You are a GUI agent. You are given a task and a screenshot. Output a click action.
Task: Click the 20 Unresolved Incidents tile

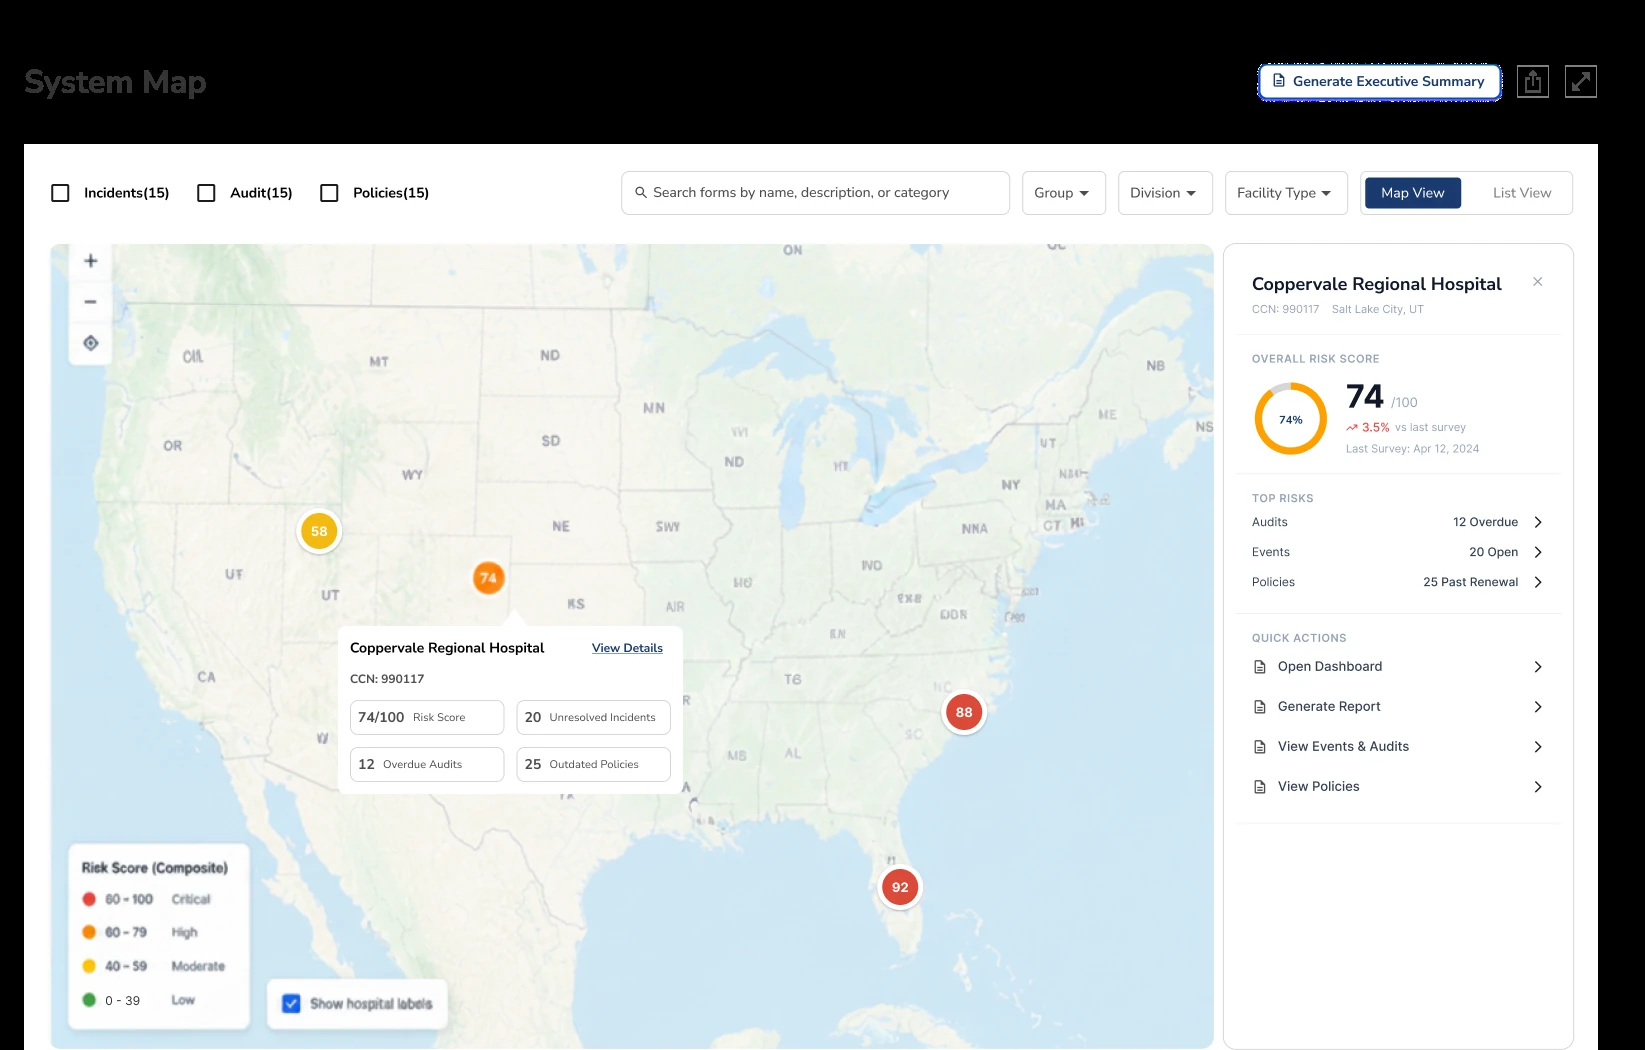pyautogui.click(x=593, y=717)
